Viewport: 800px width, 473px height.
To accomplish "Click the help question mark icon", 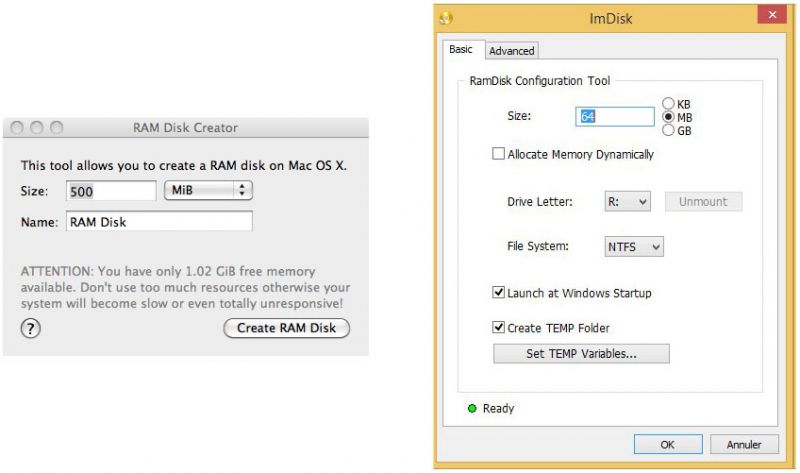I will tap(31, 328).
